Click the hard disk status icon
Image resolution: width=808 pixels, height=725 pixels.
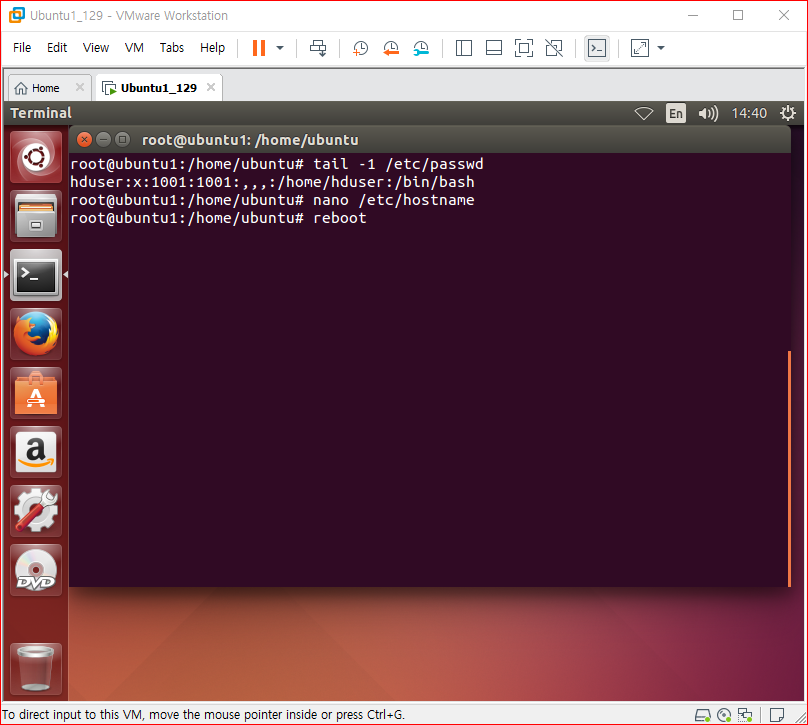coord(702,715)
